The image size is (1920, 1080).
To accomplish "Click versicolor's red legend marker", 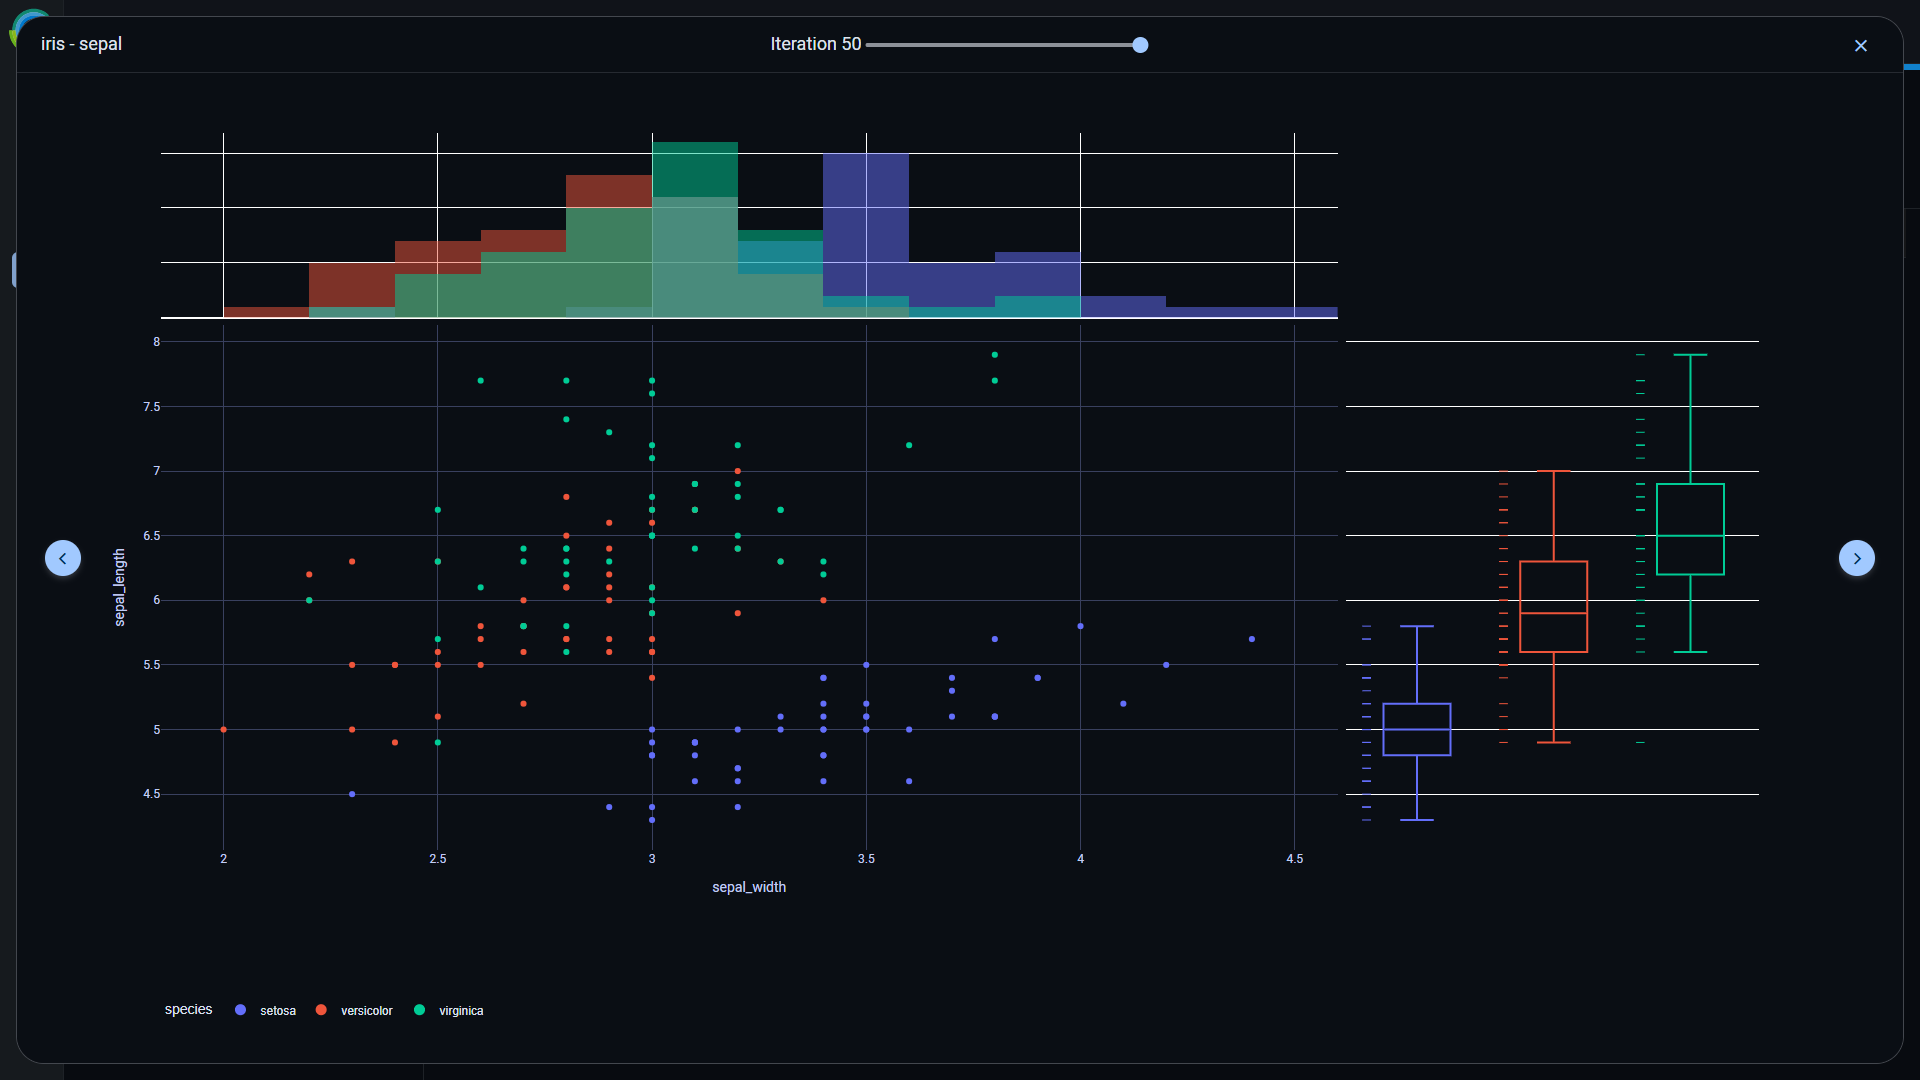I will click(x=320, y=1010).
